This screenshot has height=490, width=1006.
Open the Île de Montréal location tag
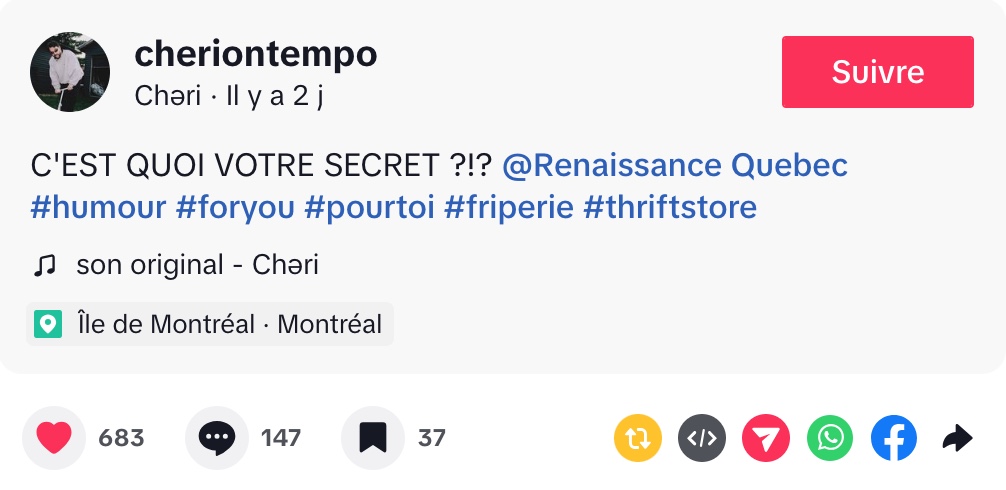(x=210, y=324)
